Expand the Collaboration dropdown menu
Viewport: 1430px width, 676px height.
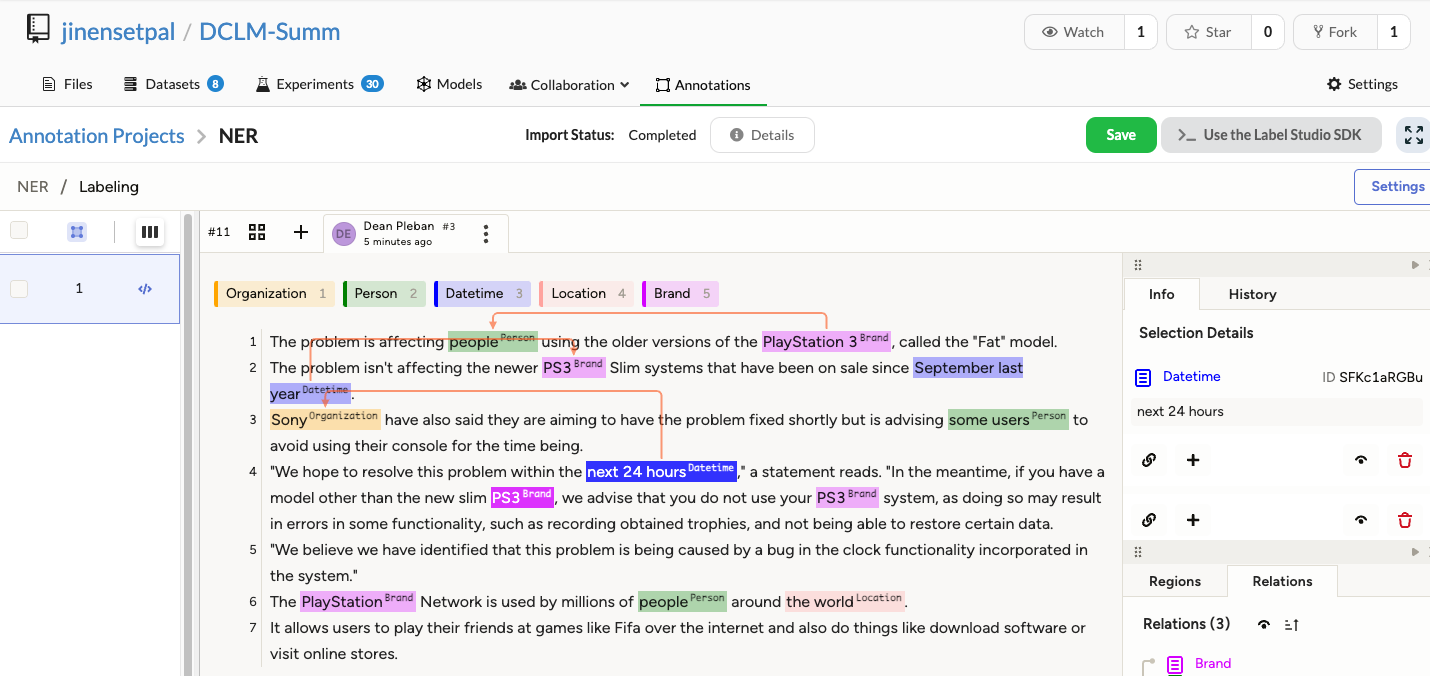[x=570, y=85]
